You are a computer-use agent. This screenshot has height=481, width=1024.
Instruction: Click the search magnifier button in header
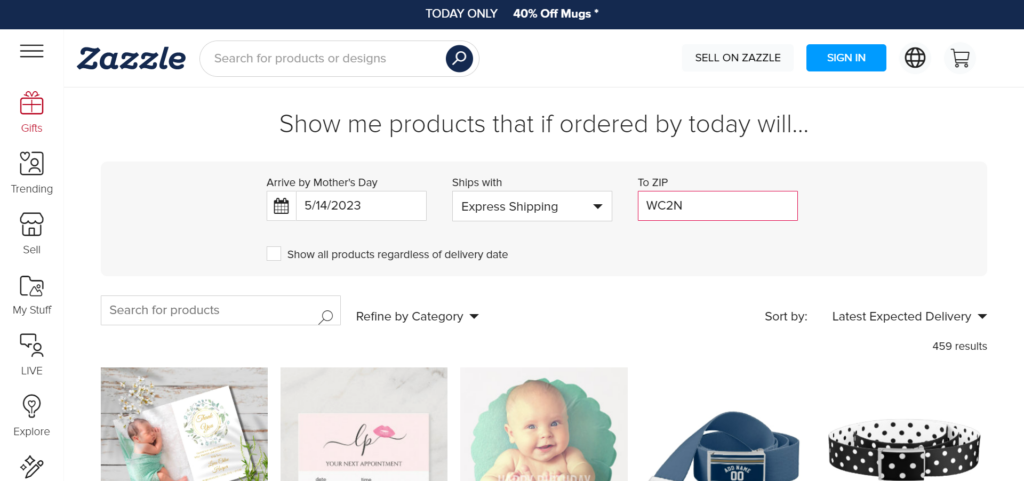pyautogui.click(x=459, y=58)
